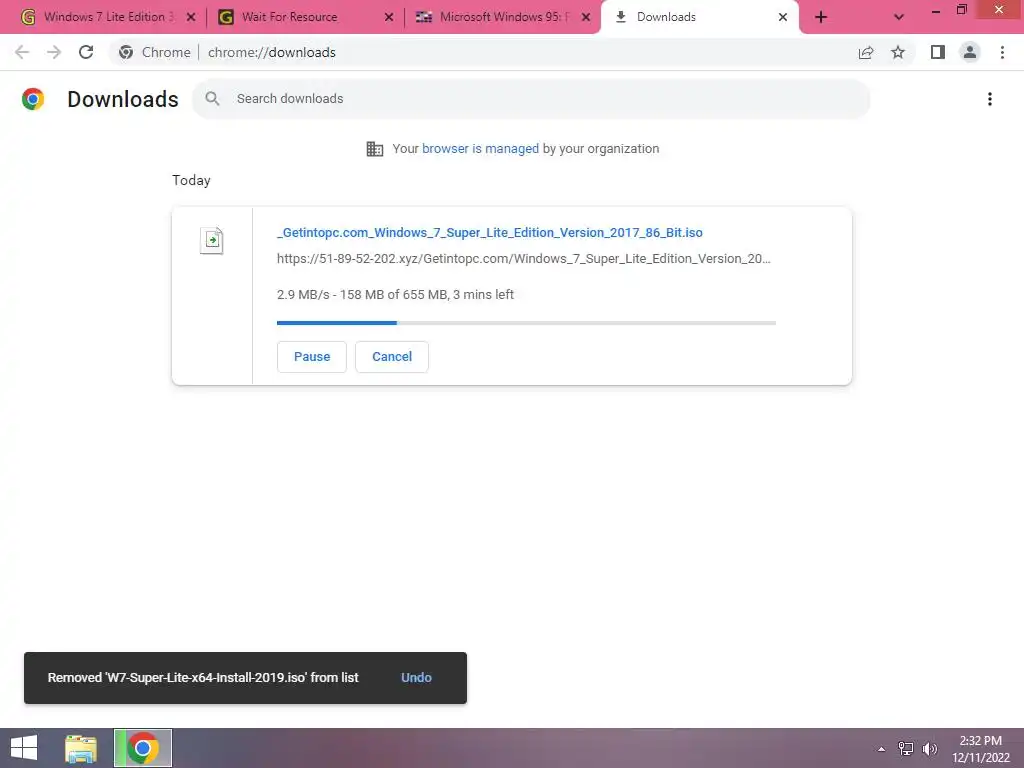Click the search magnifier icon
Image resolution: width=1024 pixels, height=768 pixels.
click(212, 99)
